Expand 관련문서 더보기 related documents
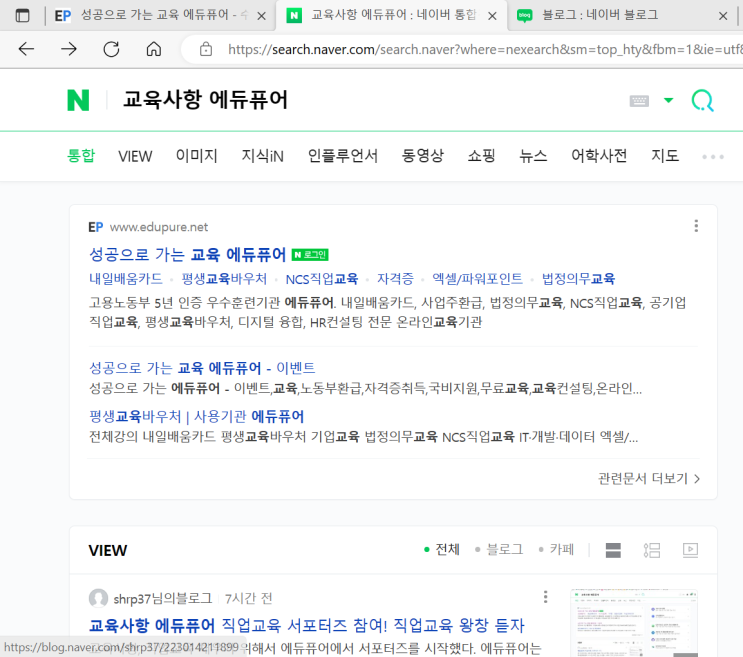The image size is (743, 657). tap(649, 478)
